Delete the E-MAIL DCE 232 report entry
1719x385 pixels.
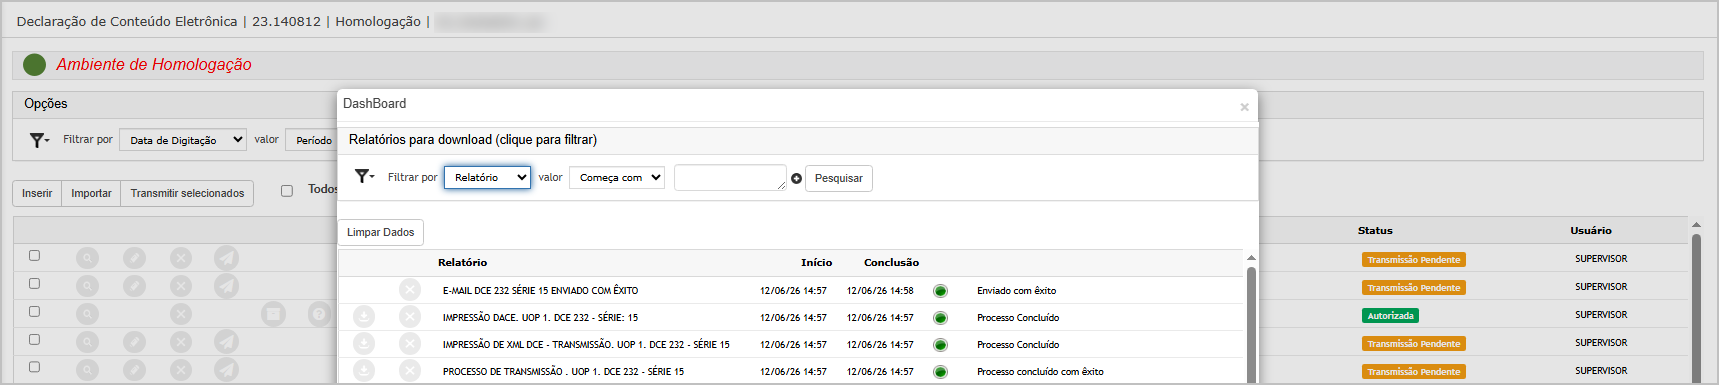tap(410, 290)
